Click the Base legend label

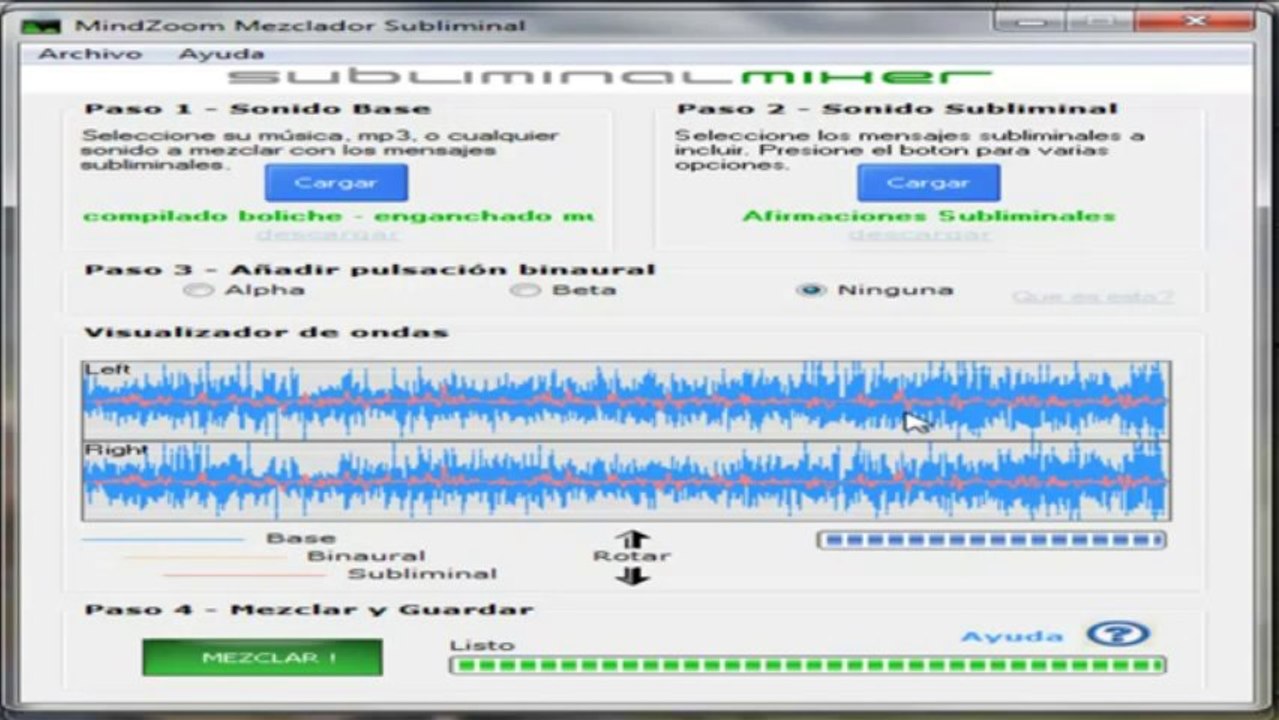click(301, 538)
